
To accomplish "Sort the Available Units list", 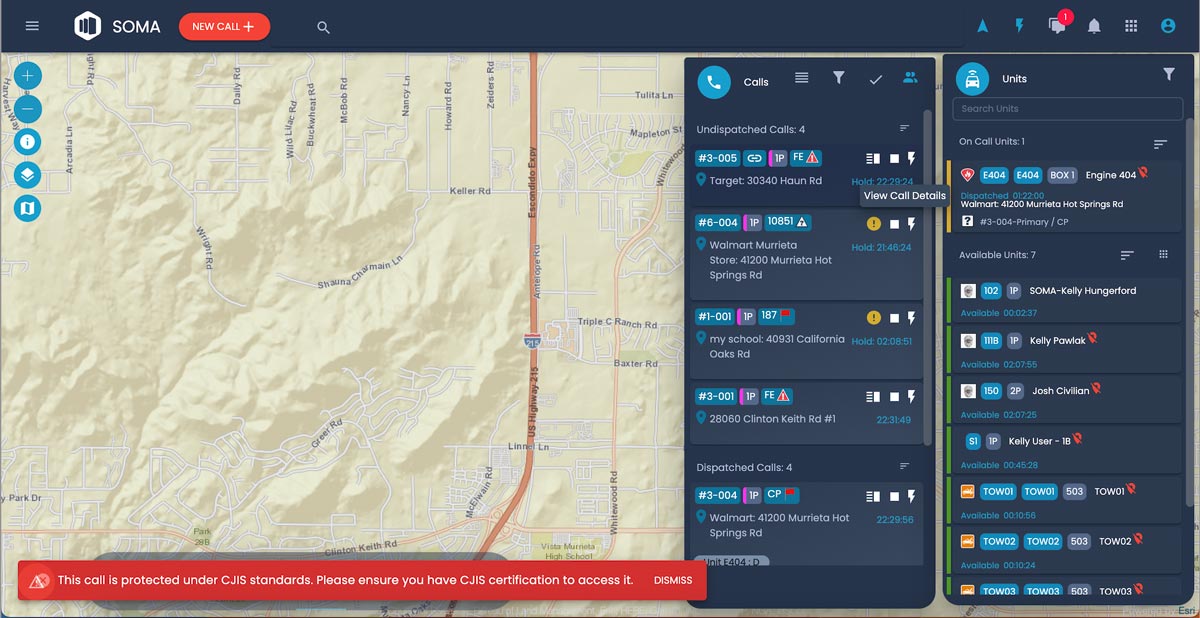I will (x=1127, y=256).
